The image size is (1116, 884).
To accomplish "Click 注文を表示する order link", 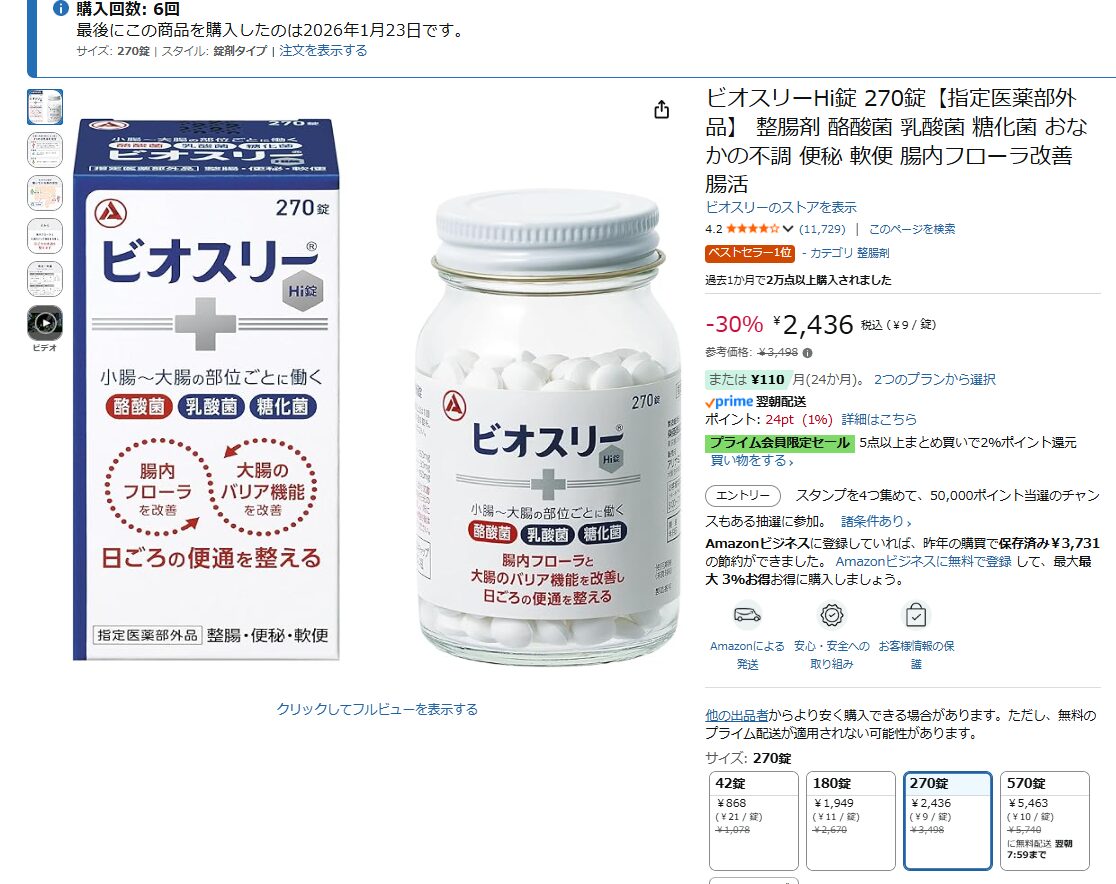I will [323, 51].
